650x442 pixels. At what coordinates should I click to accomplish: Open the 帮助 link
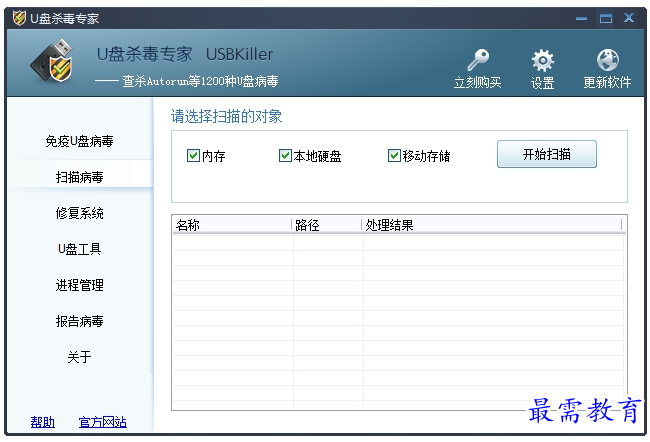pyautogui.click(x=43, y=422)
